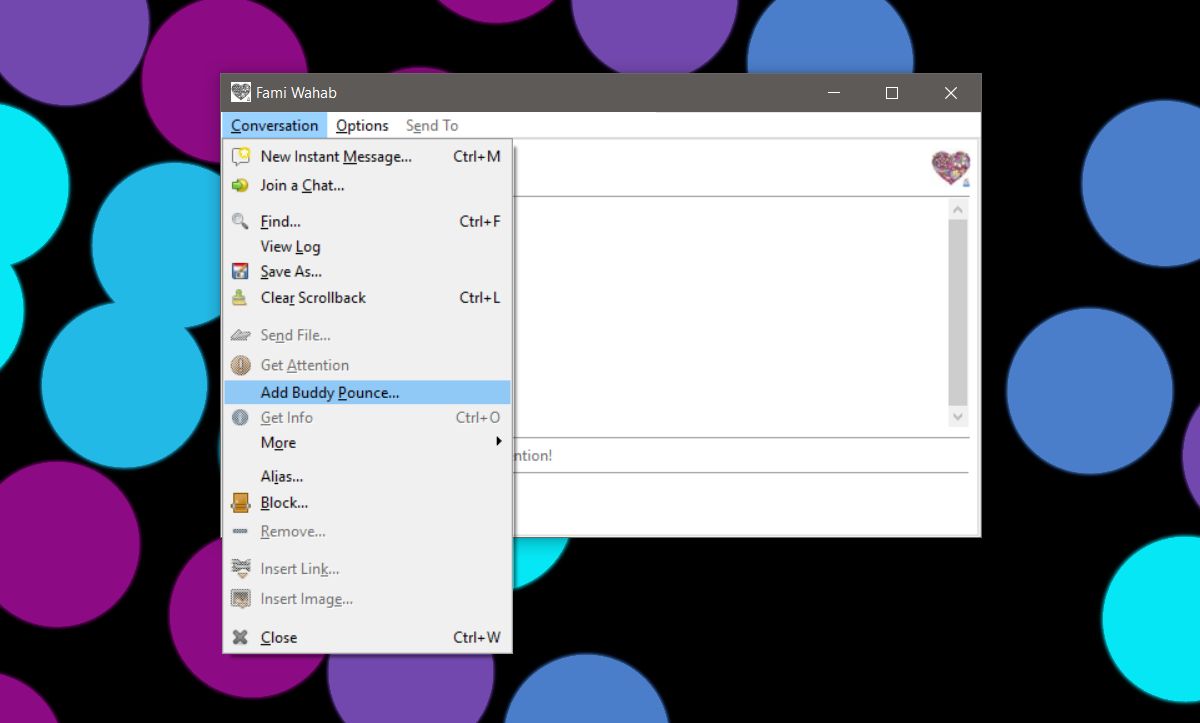This screenshot has height=723, width=1200.
Task: Expand the More submenu arrow
Action: (x=498, y=441)
